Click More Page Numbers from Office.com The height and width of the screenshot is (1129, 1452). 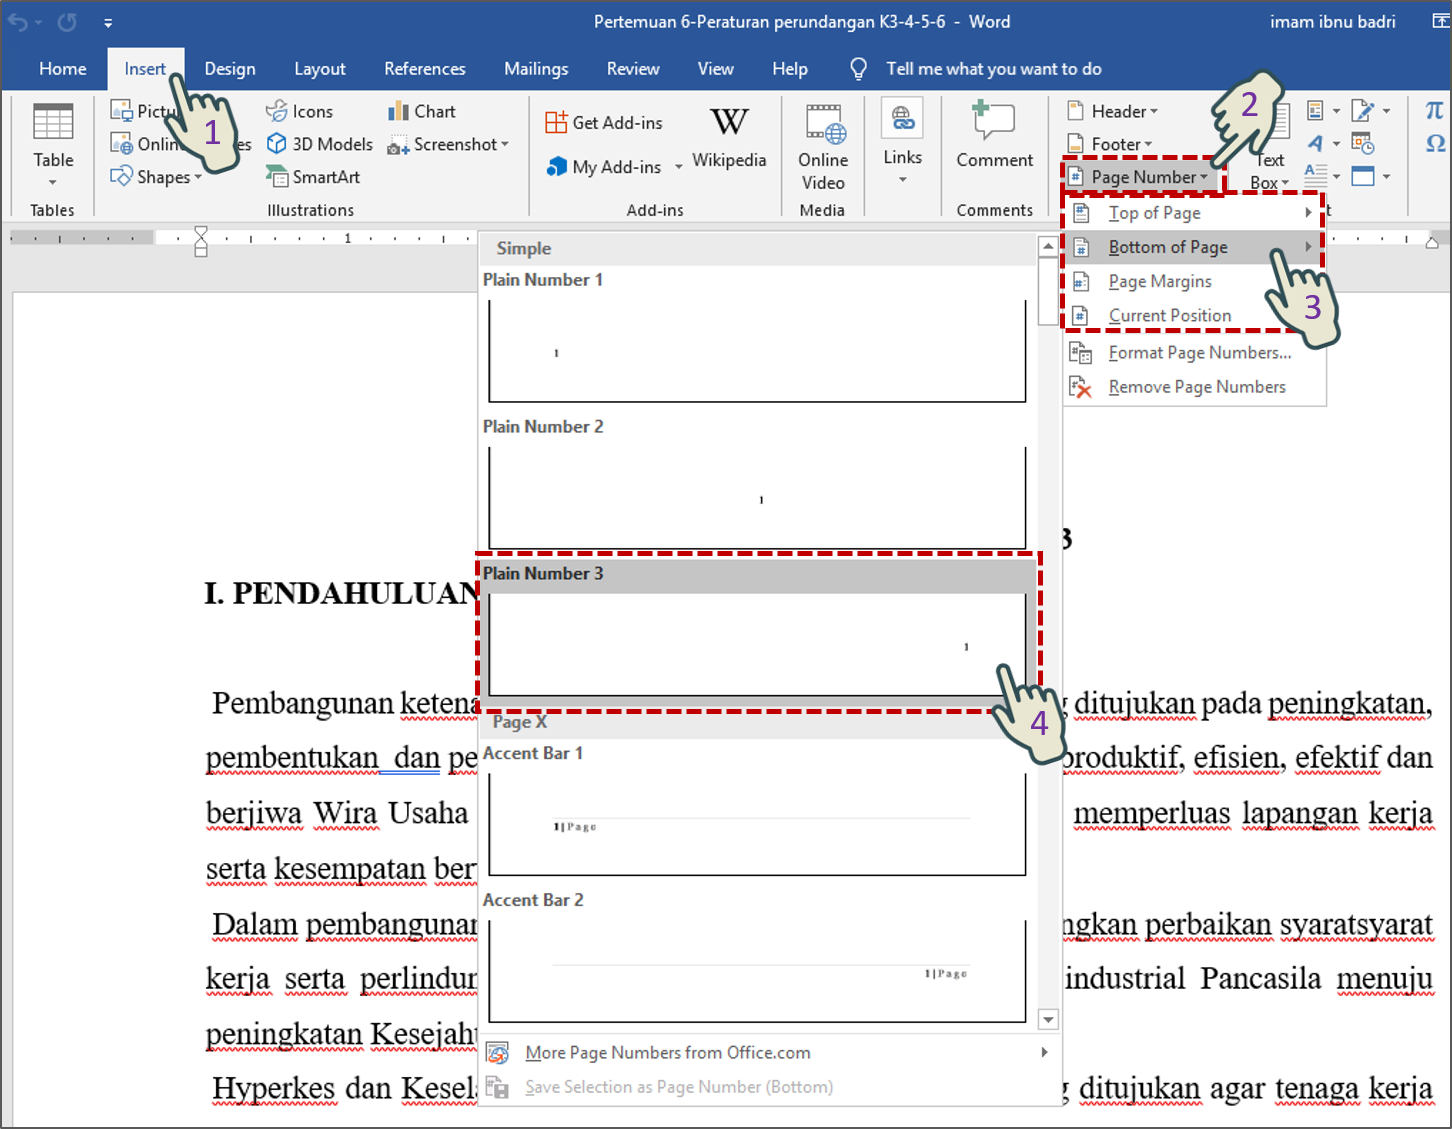667,1052
